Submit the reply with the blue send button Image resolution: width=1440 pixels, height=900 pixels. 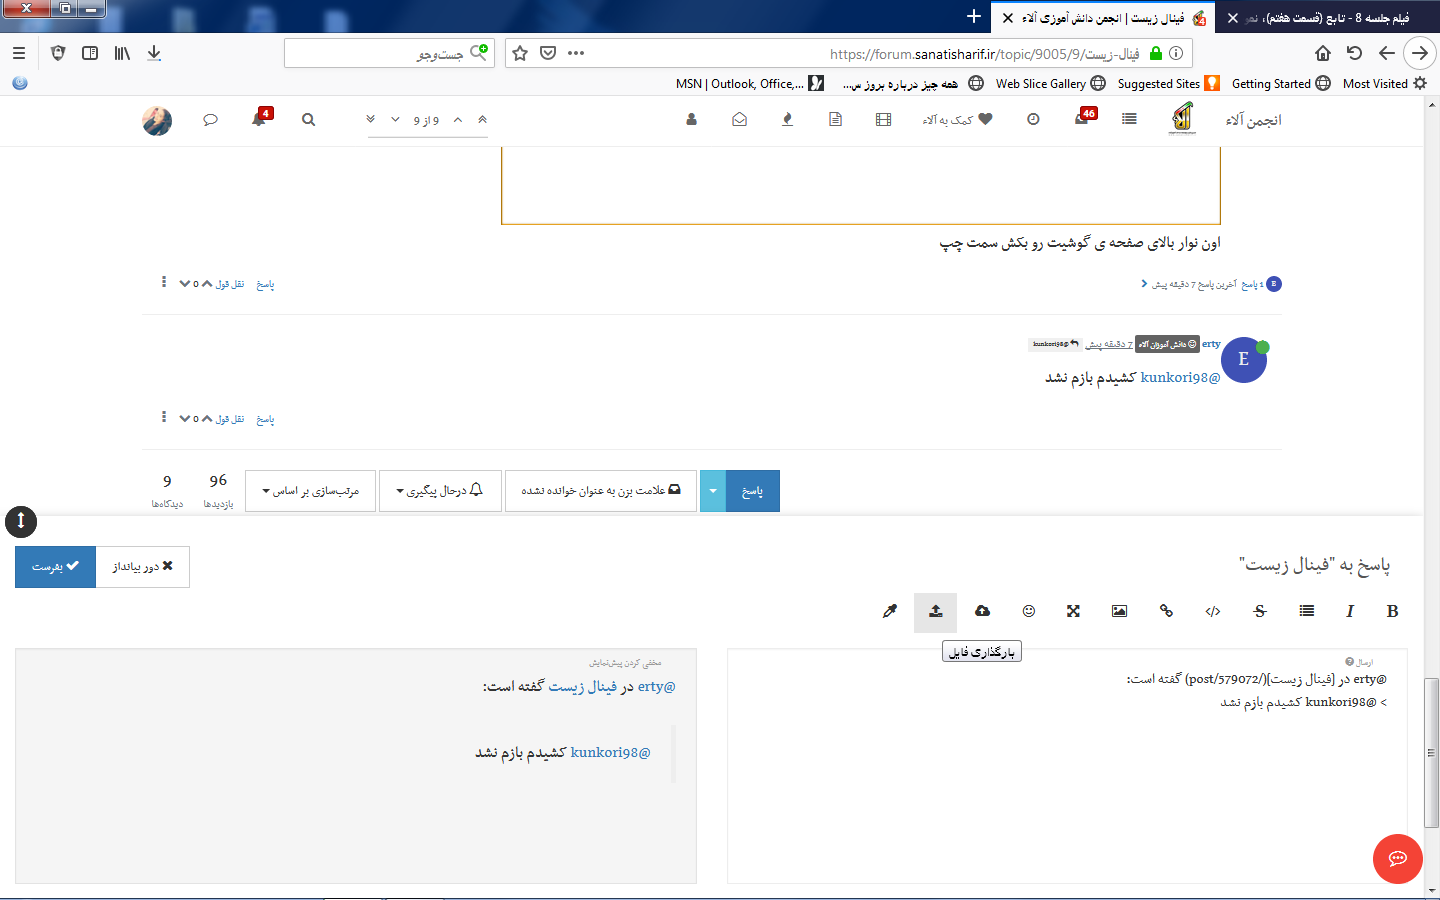(55, 567)
